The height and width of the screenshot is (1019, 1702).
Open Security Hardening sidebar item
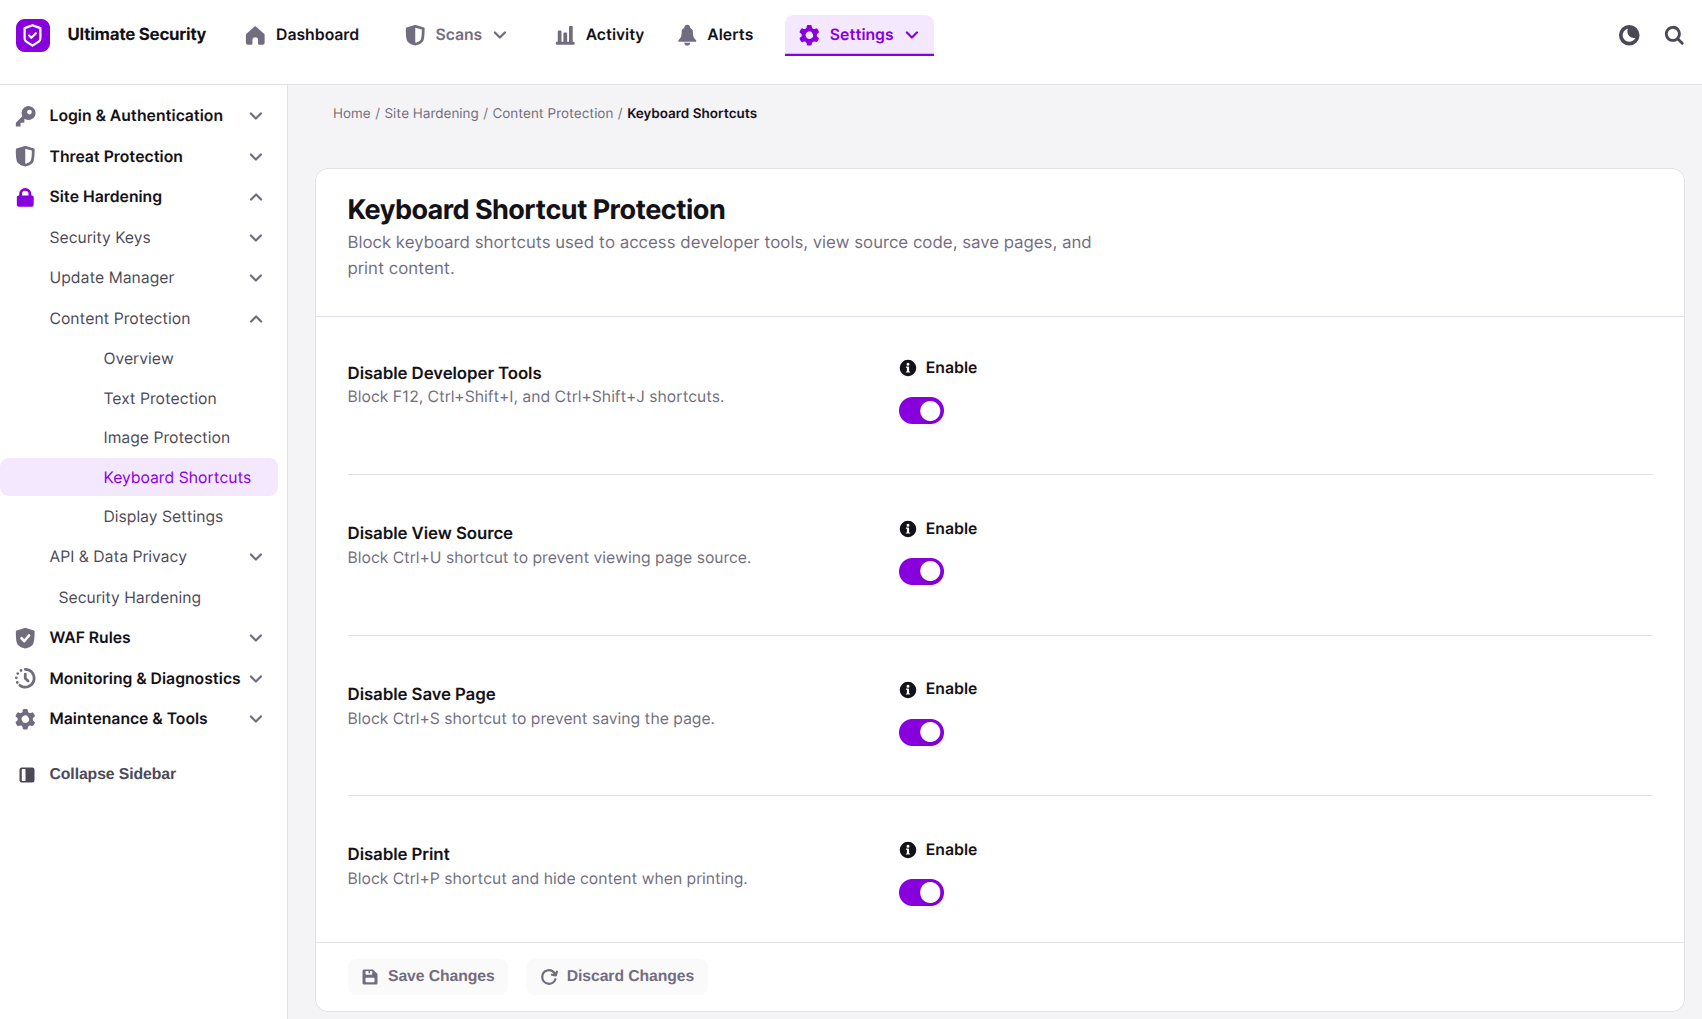click(130, 597)
